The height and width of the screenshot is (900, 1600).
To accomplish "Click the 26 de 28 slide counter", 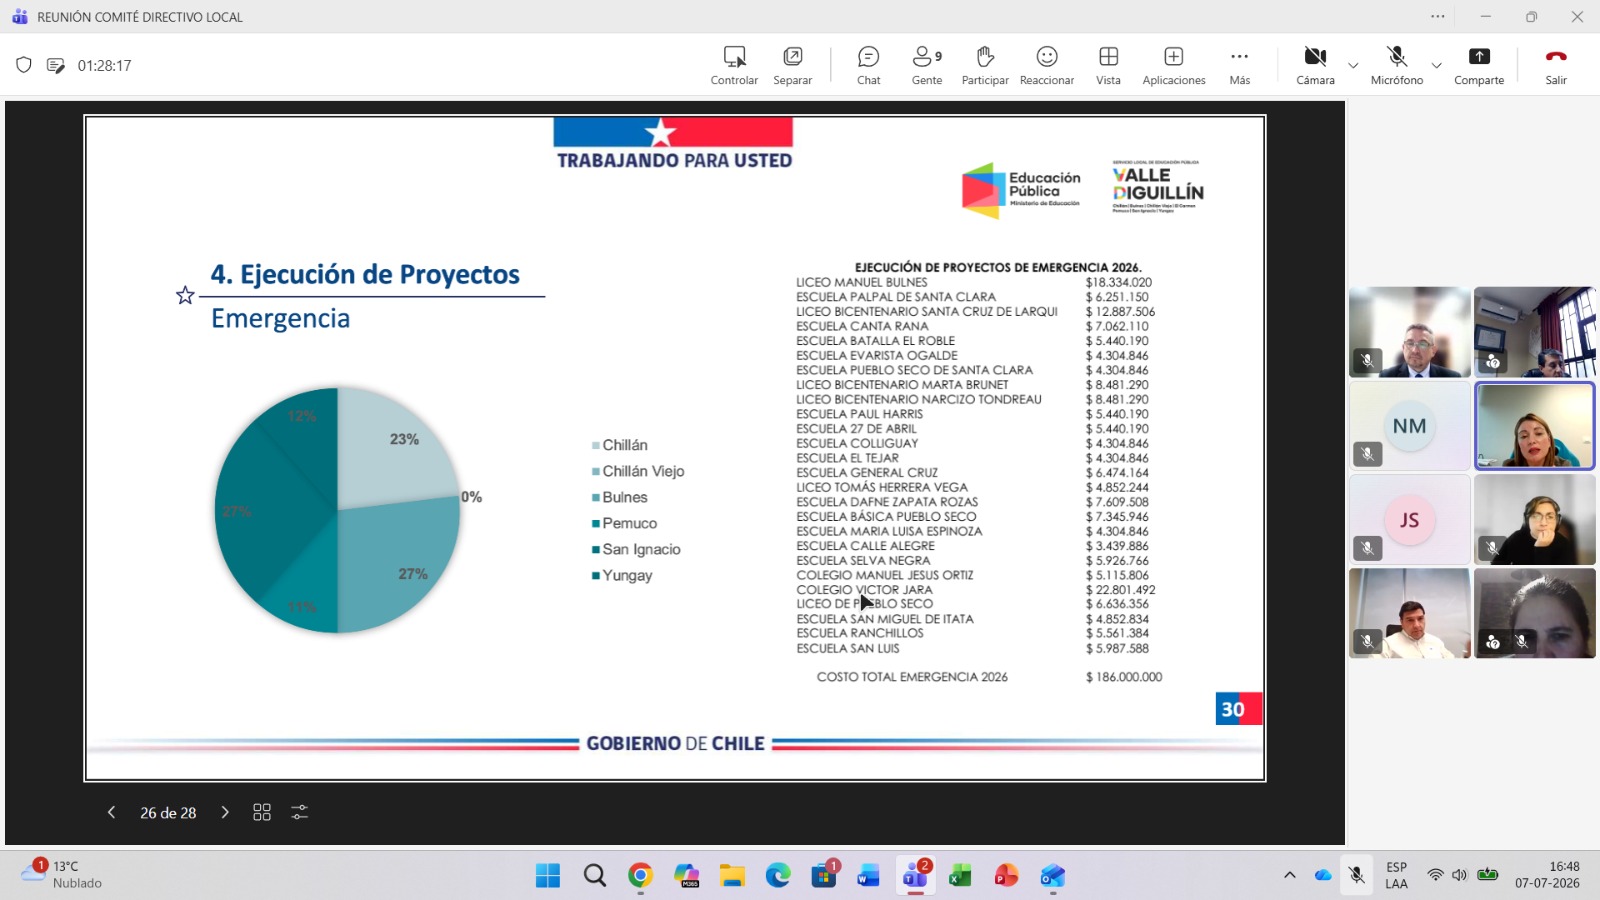I will [168, 813].
